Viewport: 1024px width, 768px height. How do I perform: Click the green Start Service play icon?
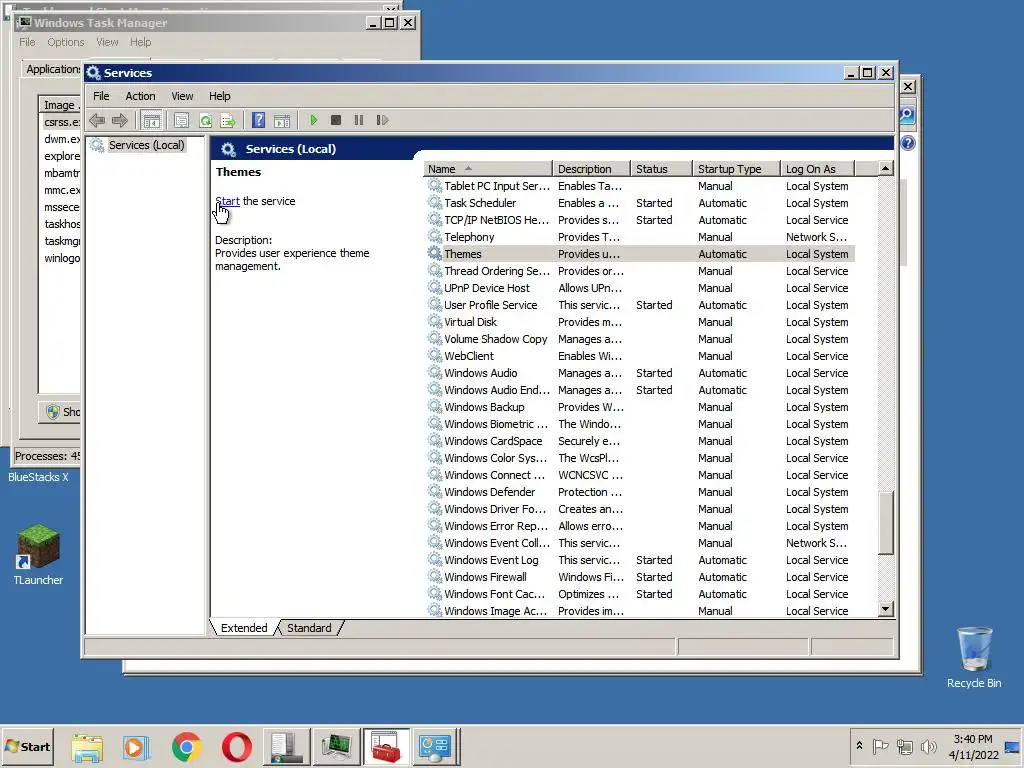click(x=313, y=120)
